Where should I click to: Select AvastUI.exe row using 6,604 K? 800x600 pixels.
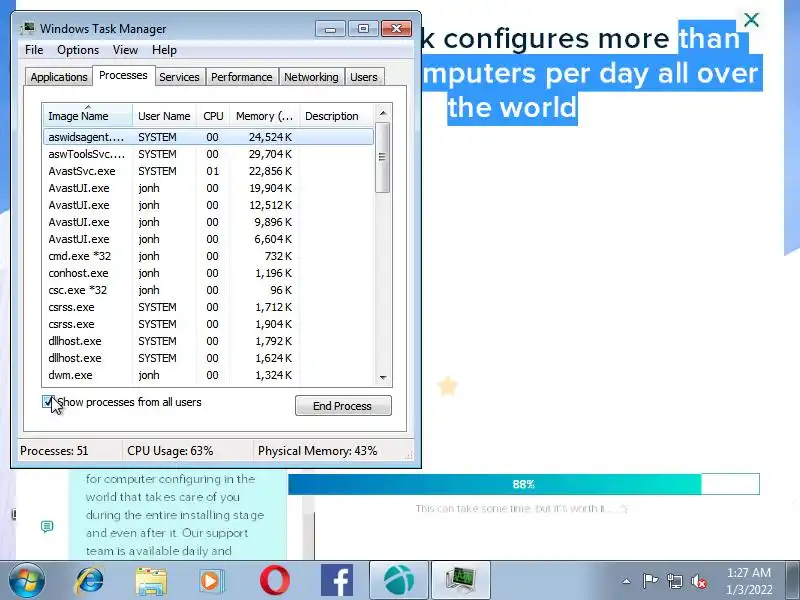208,239
